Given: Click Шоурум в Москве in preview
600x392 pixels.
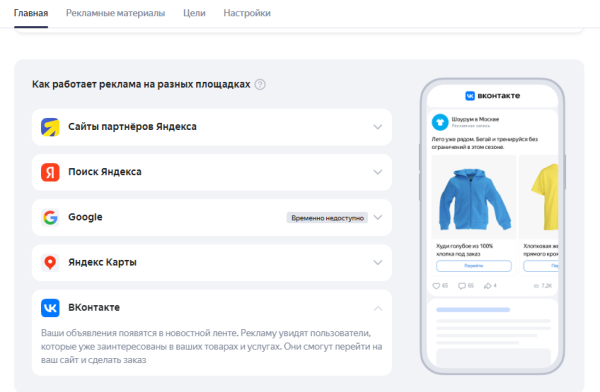Looking at the screenshot, I should 475,119.
